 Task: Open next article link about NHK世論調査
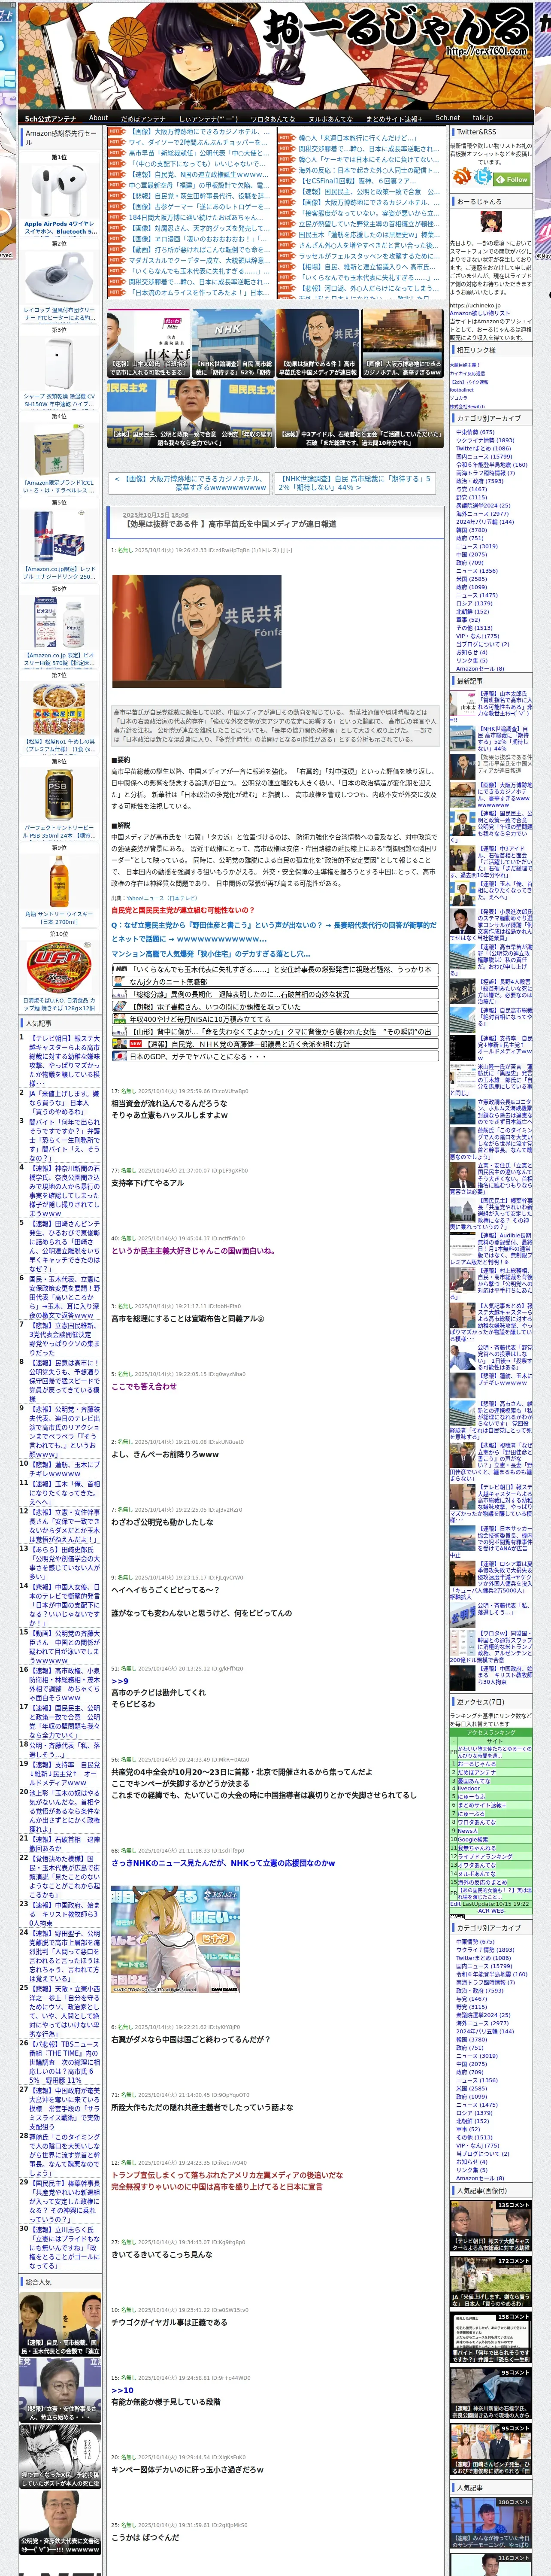[355, 483]
